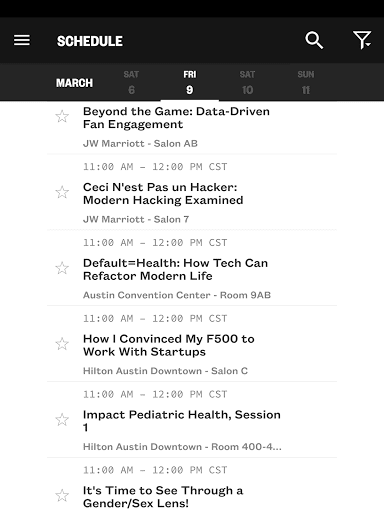Select the SAT 6 date tab
This screenshot has width=384, height=512.
131,82
